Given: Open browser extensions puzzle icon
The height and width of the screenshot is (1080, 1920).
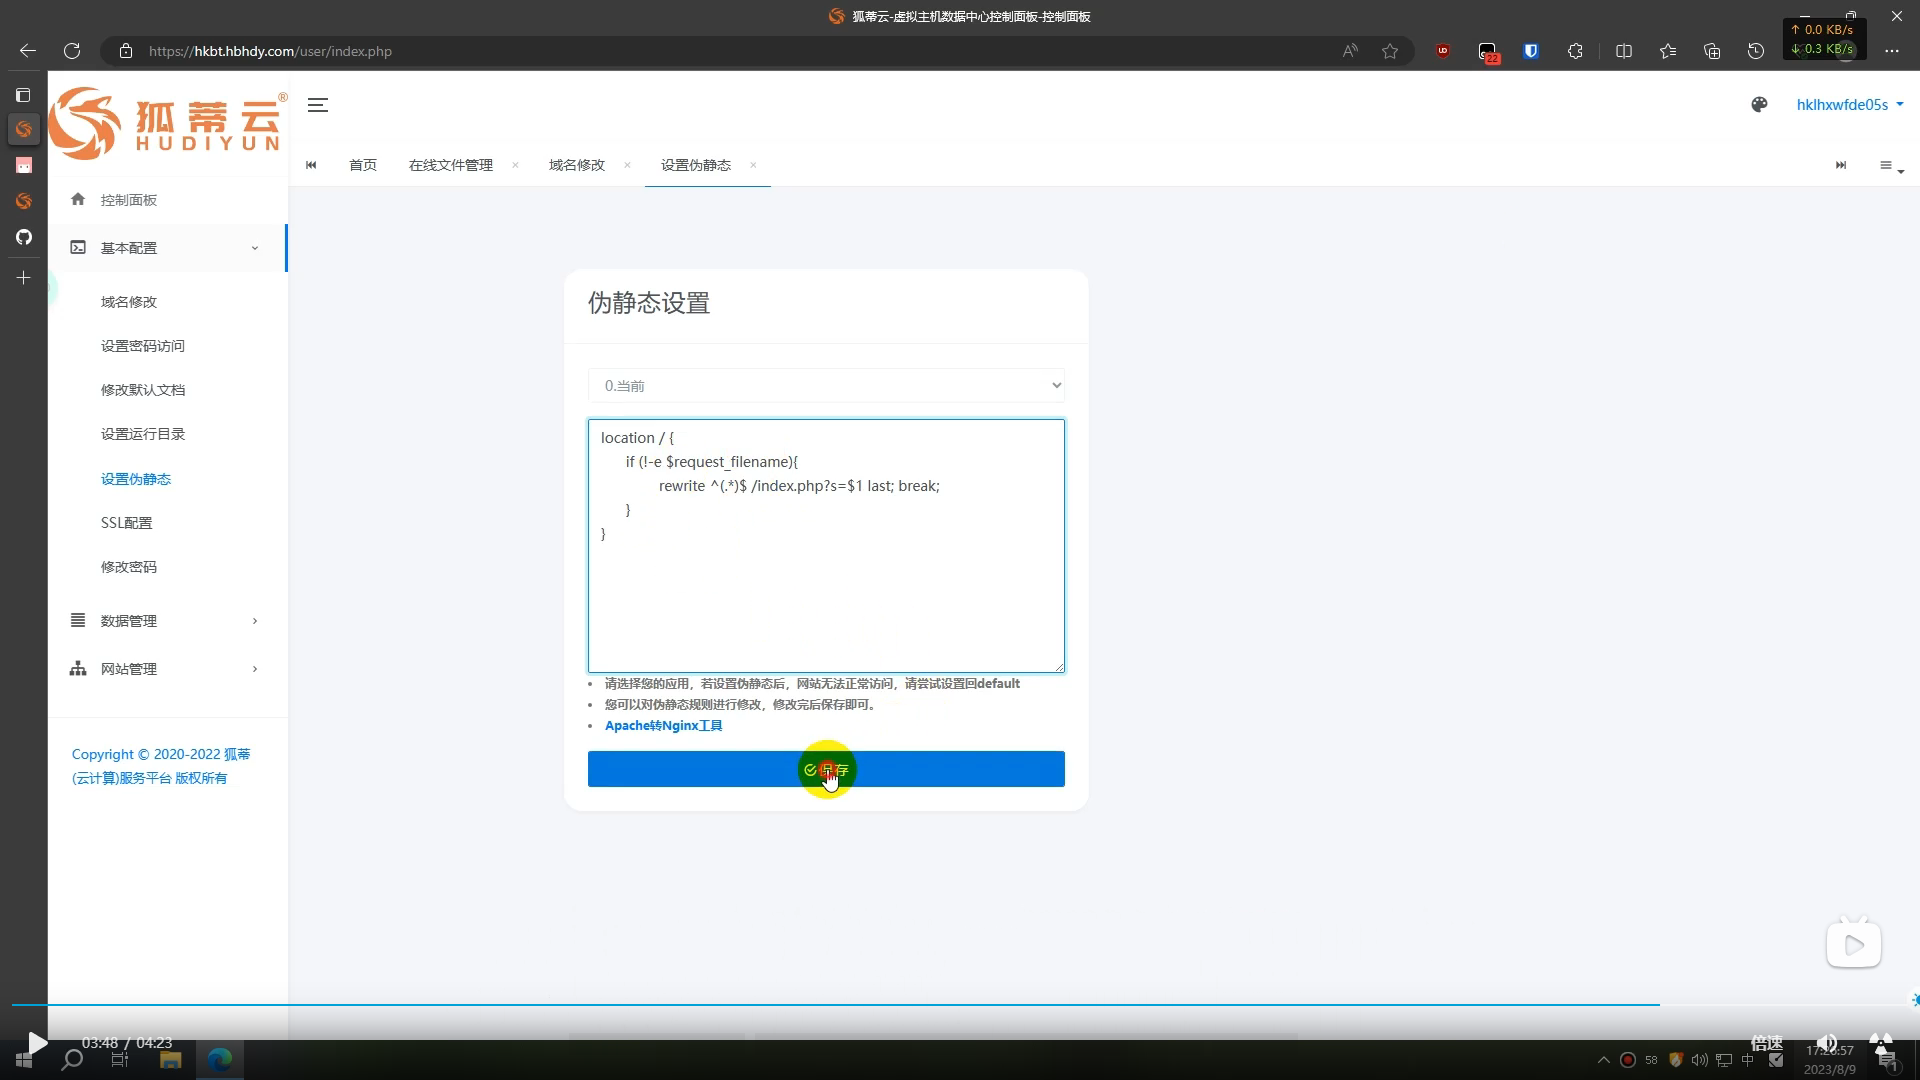Looking at the screenshot, I should tap(1575, 51).
